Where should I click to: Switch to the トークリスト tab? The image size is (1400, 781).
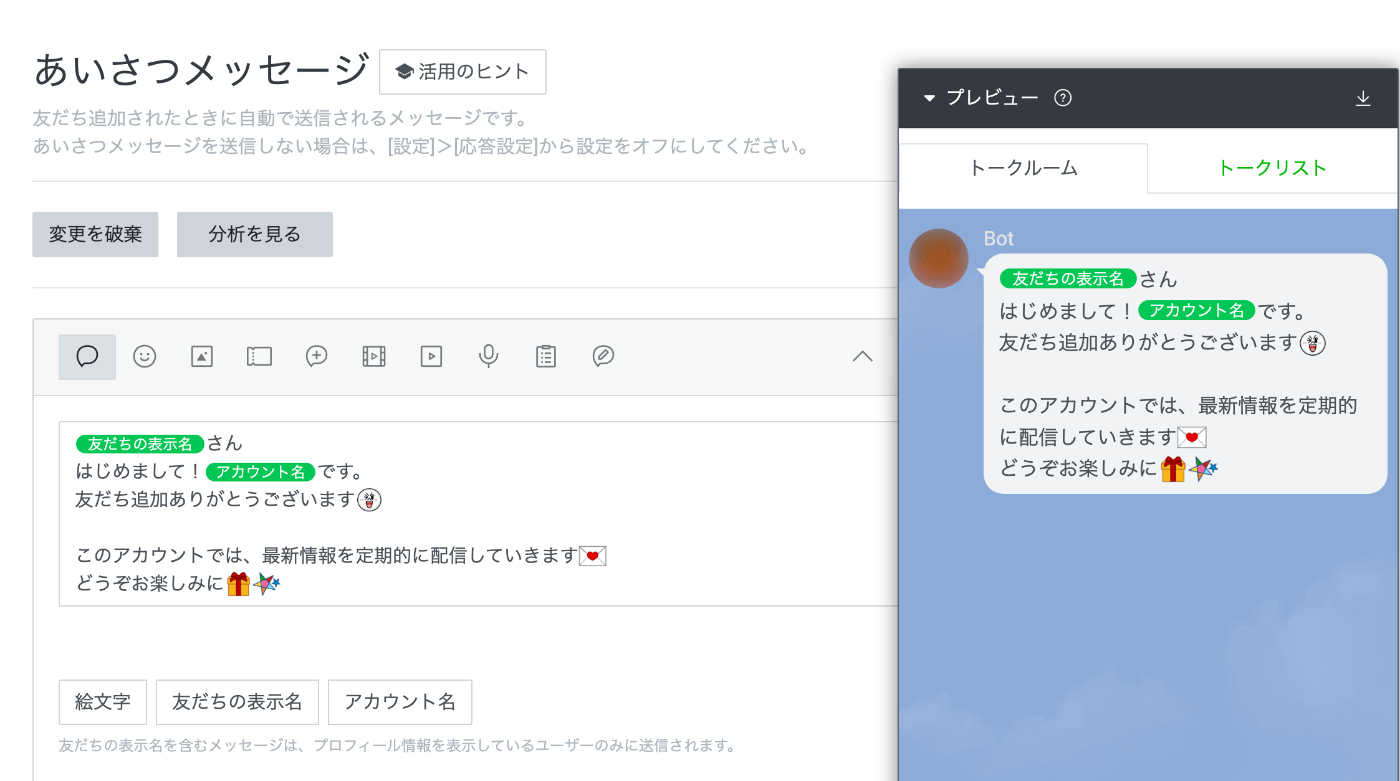[1272, 168]
